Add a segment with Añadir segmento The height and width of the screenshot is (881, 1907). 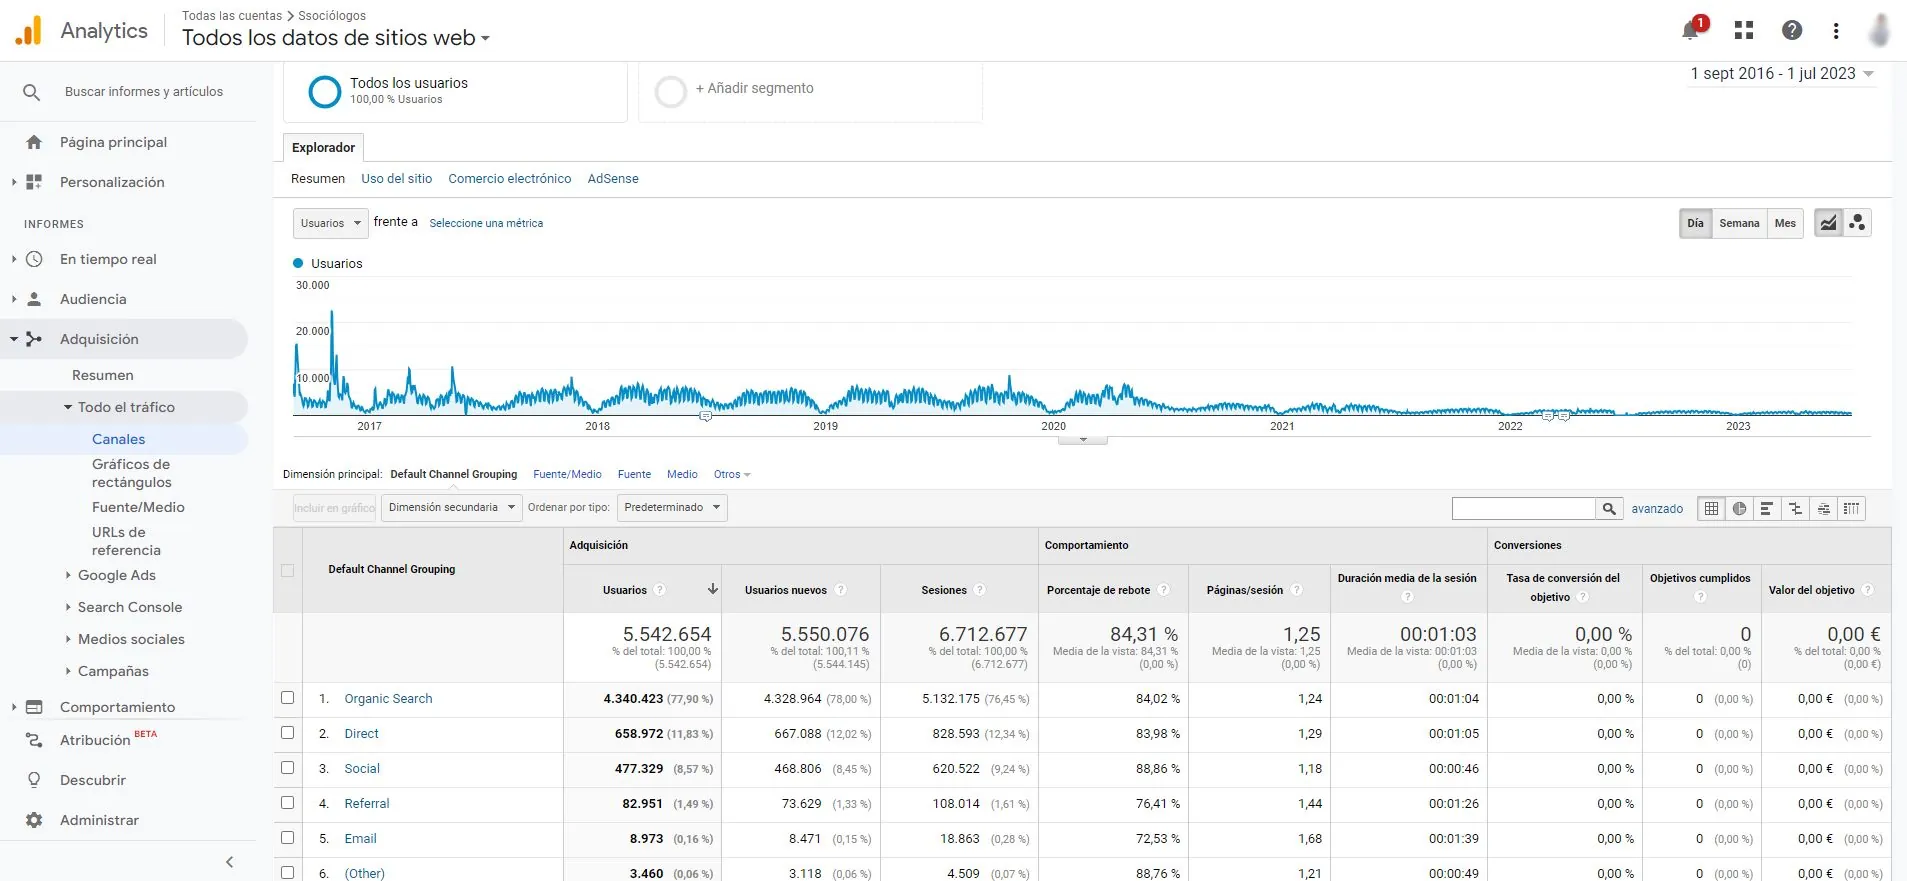point(754,88)
